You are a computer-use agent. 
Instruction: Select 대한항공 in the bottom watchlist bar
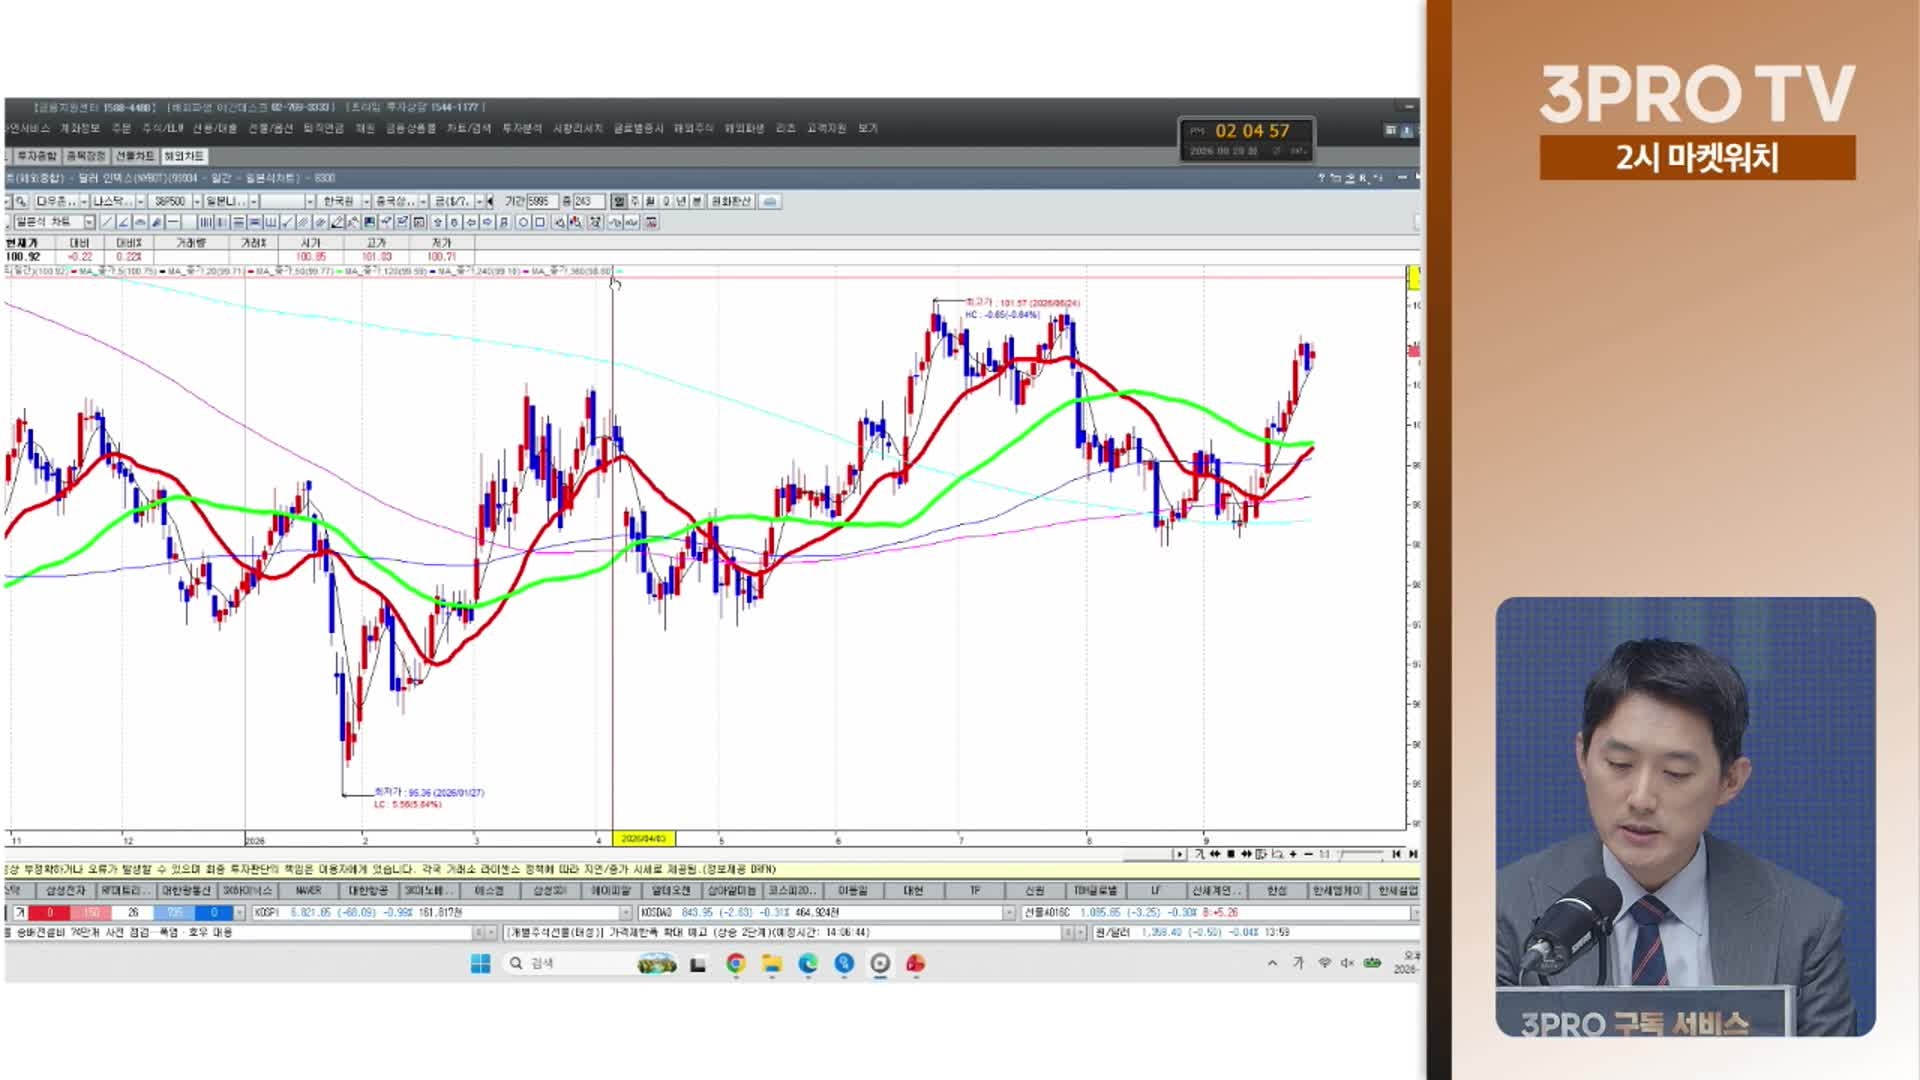tap(368, 890)
